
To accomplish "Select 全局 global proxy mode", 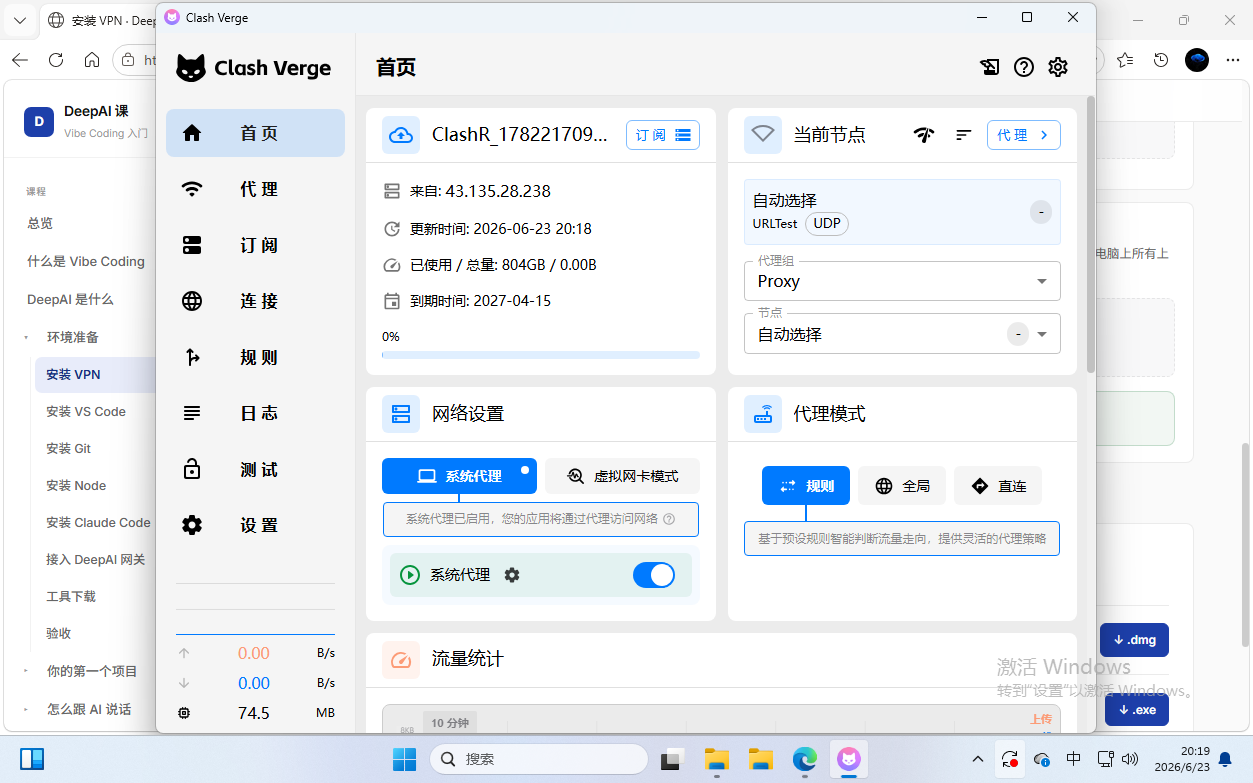I will 902,486.
